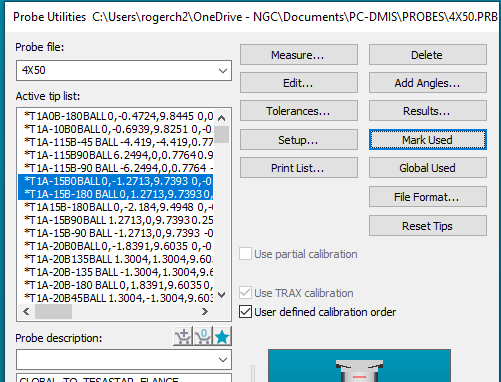Click the Reset Tips button
Image resolution: width=501 pixels, height=382 pixels.
428,226
